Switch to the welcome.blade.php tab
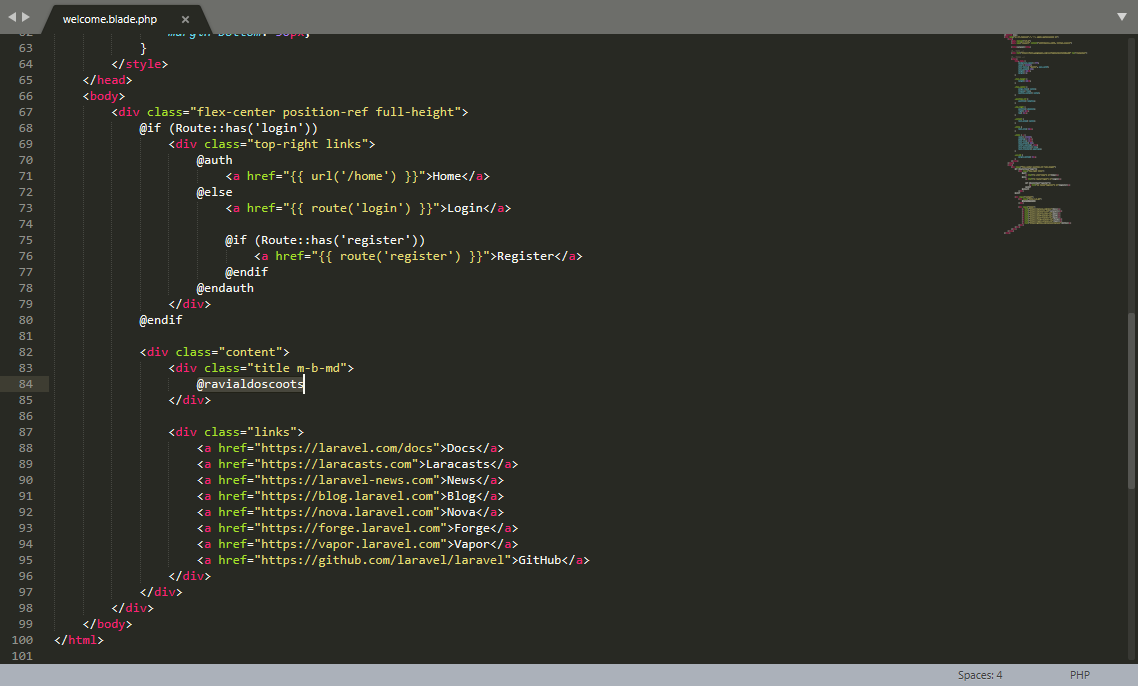The width and height of the screenshot is (1138, 686). [110, 20]
